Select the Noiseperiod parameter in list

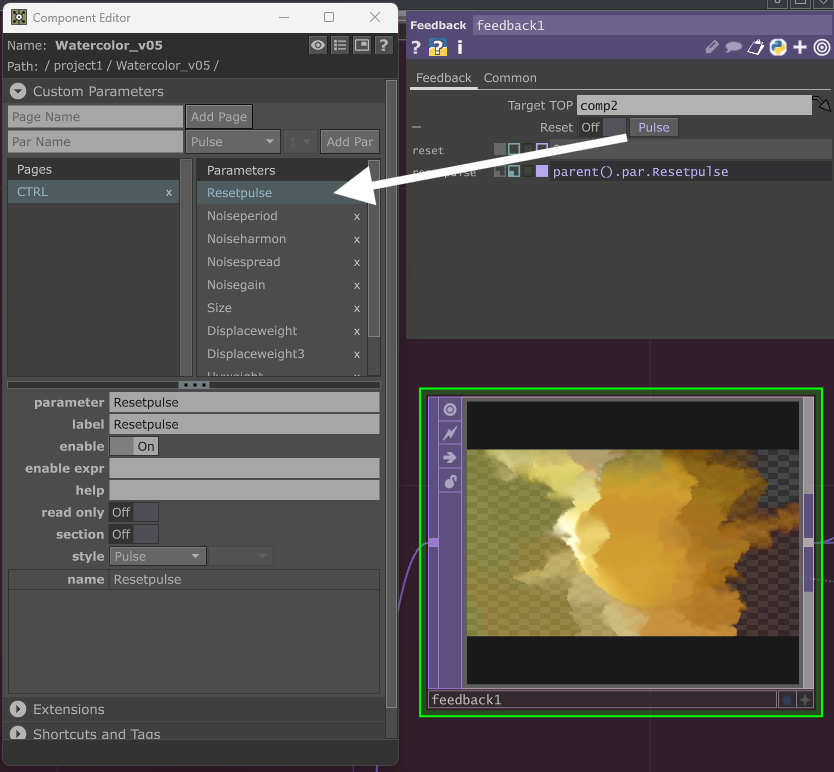[x=282, y=216]
